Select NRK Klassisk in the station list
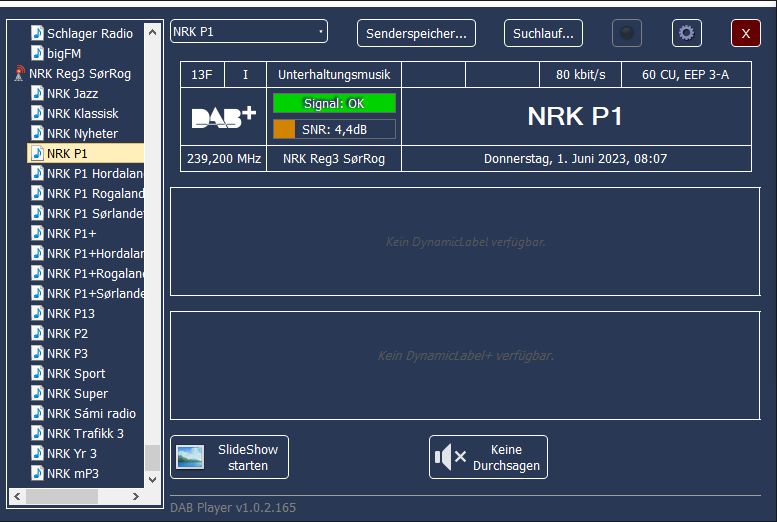Image resolution: width=777 pixels, height=522 pixels. 82,114
